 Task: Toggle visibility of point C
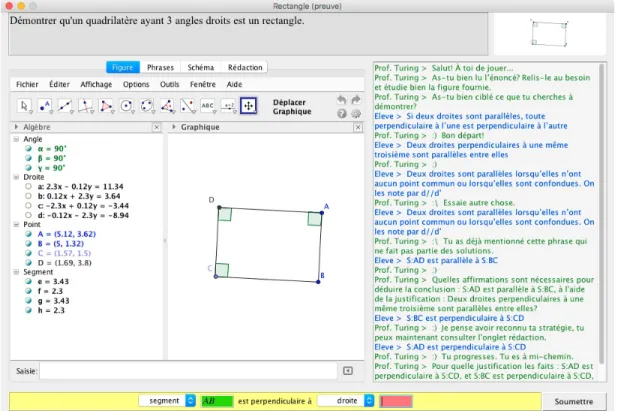(28, 253)
